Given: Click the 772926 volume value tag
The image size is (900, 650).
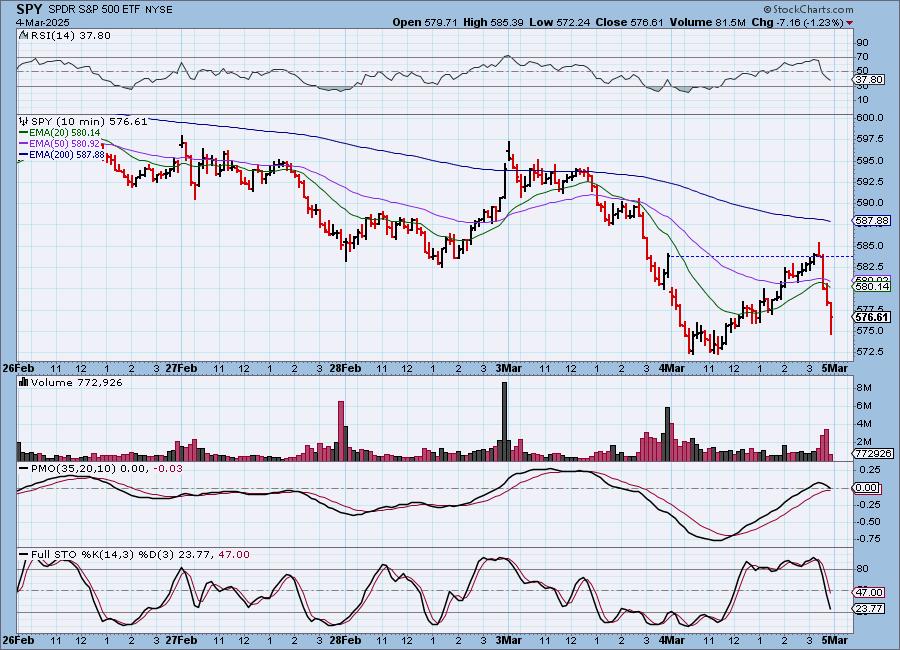Looking at the screenshot, I should 872,453.
